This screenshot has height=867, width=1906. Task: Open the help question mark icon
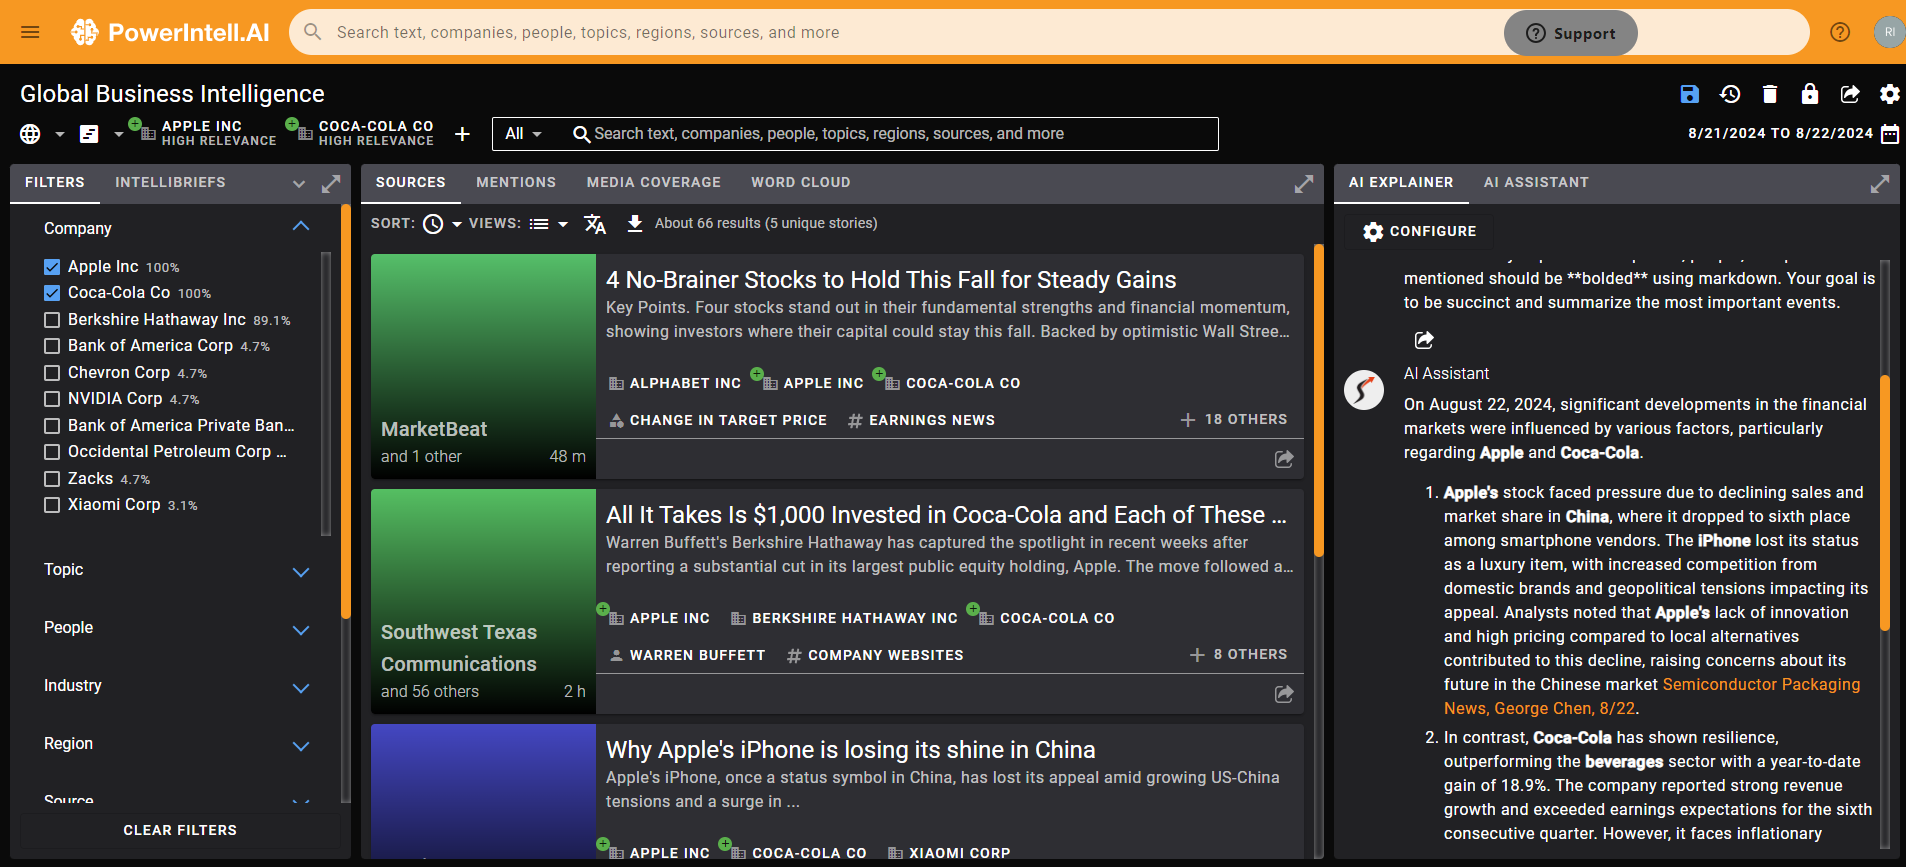(x=1840, y=32)
